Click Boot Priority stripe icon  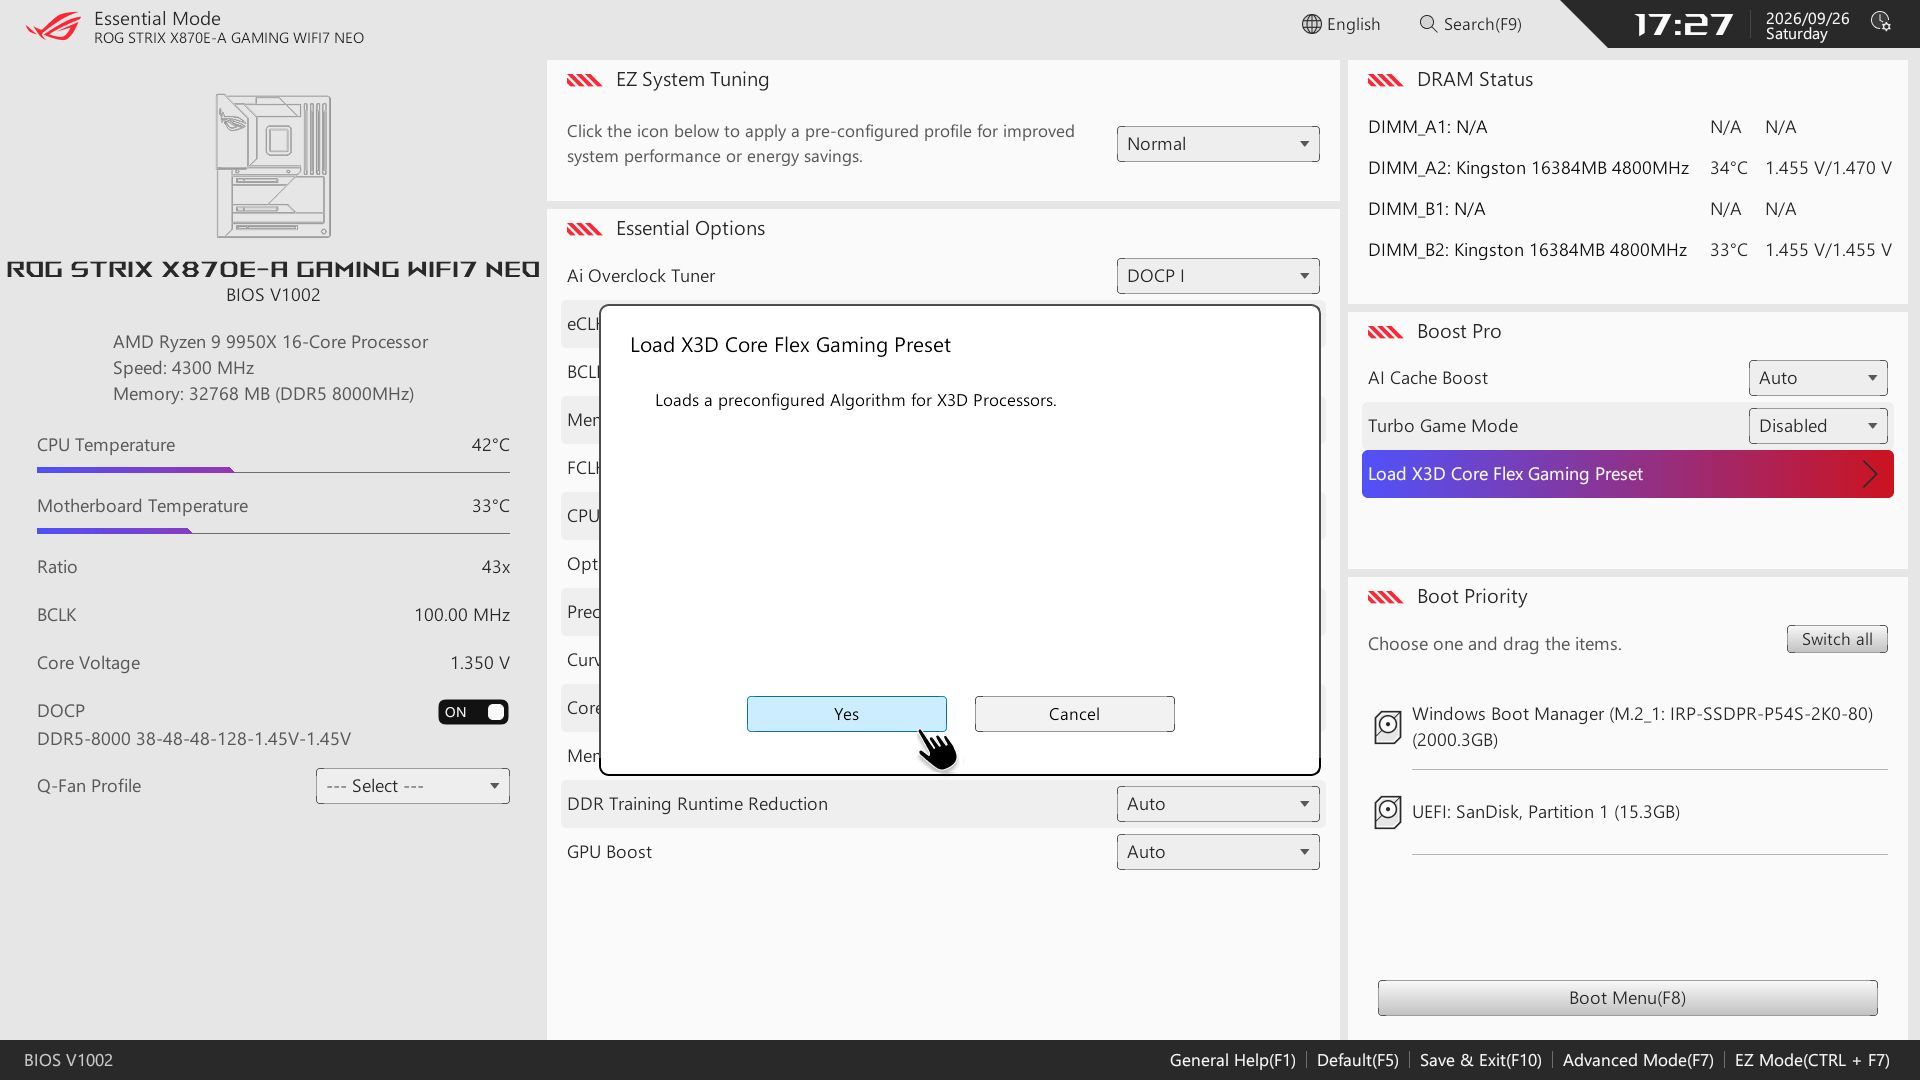point(1385,597)
